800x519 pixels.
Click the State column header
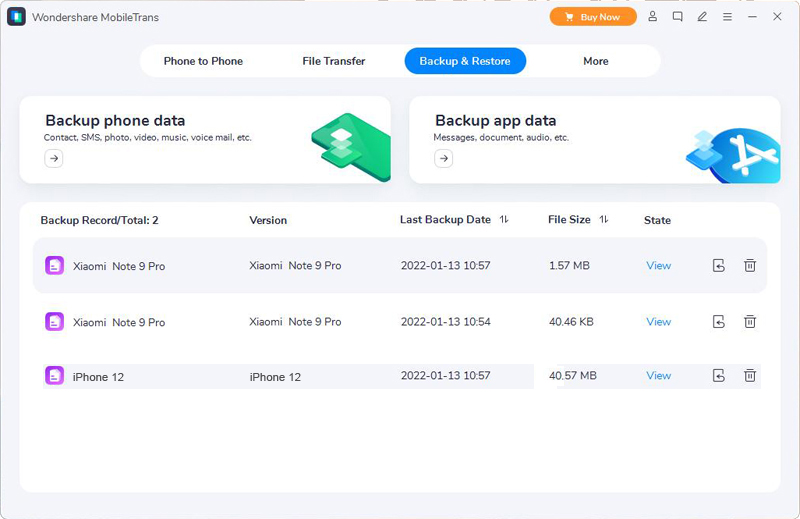(x=657, y=220)
